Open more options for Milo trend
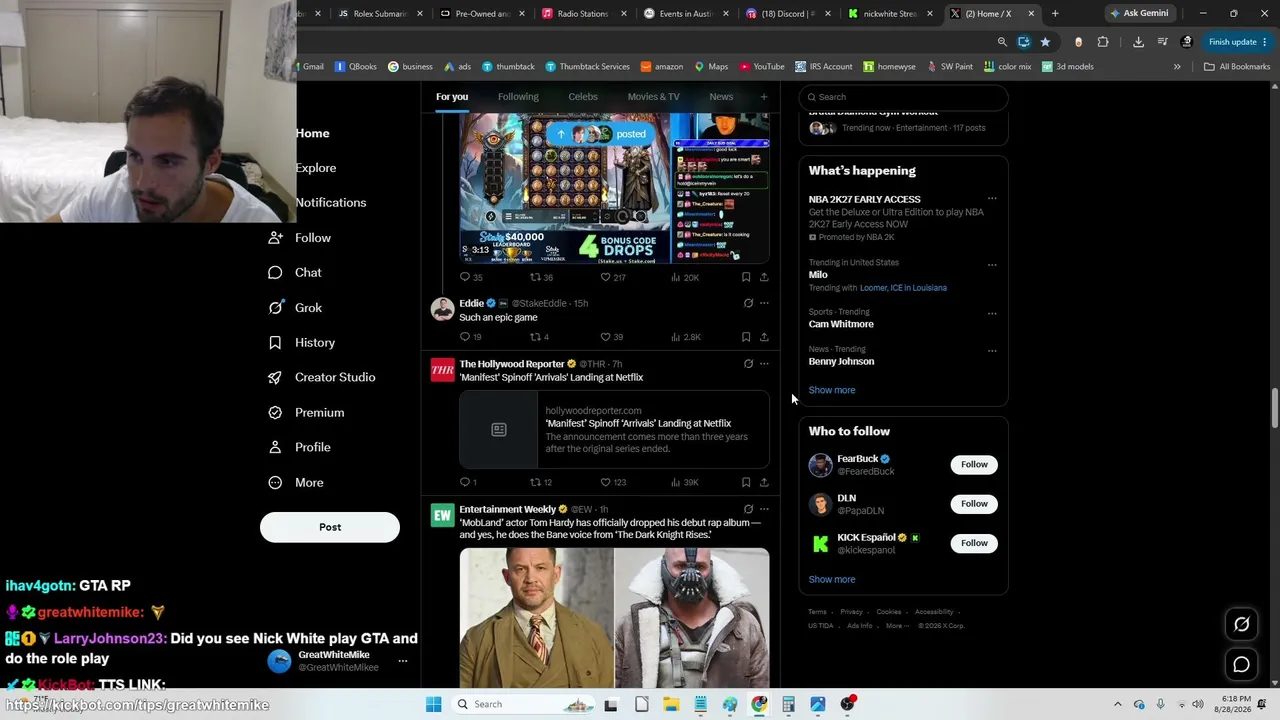 [992, 265]
